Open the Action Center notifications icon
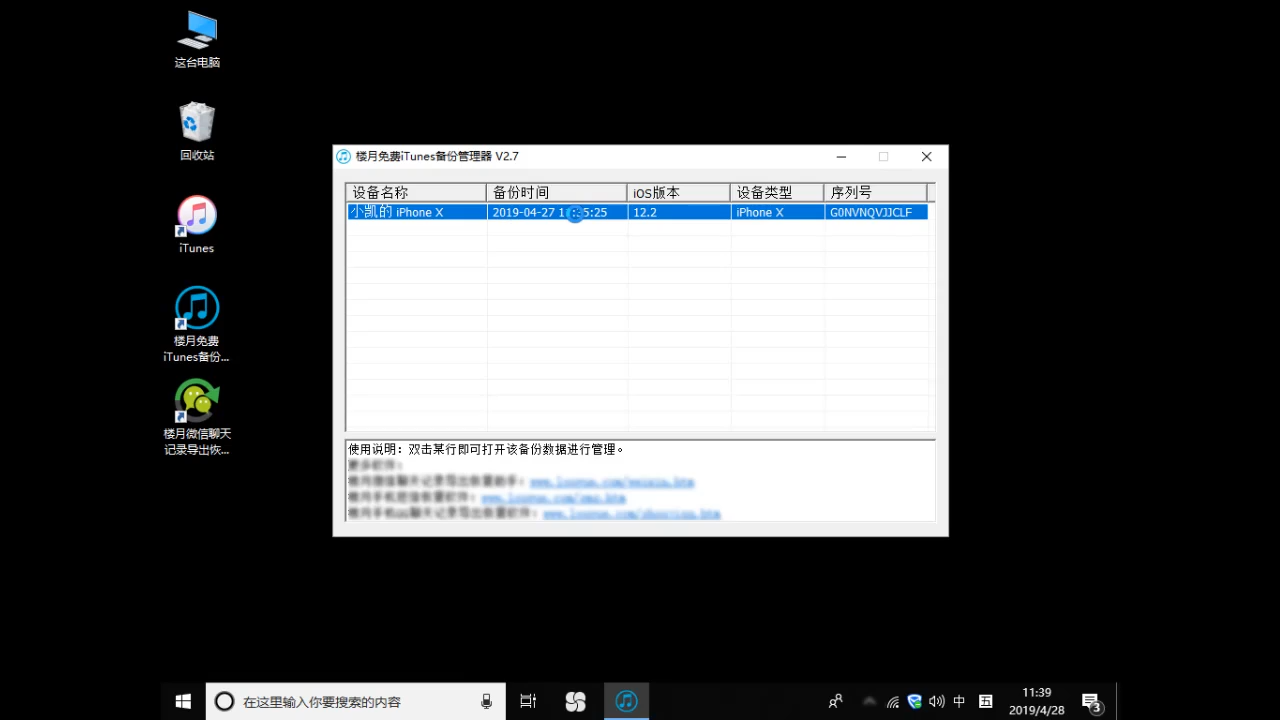1280x720 pixels. (x=1092, y=702)
